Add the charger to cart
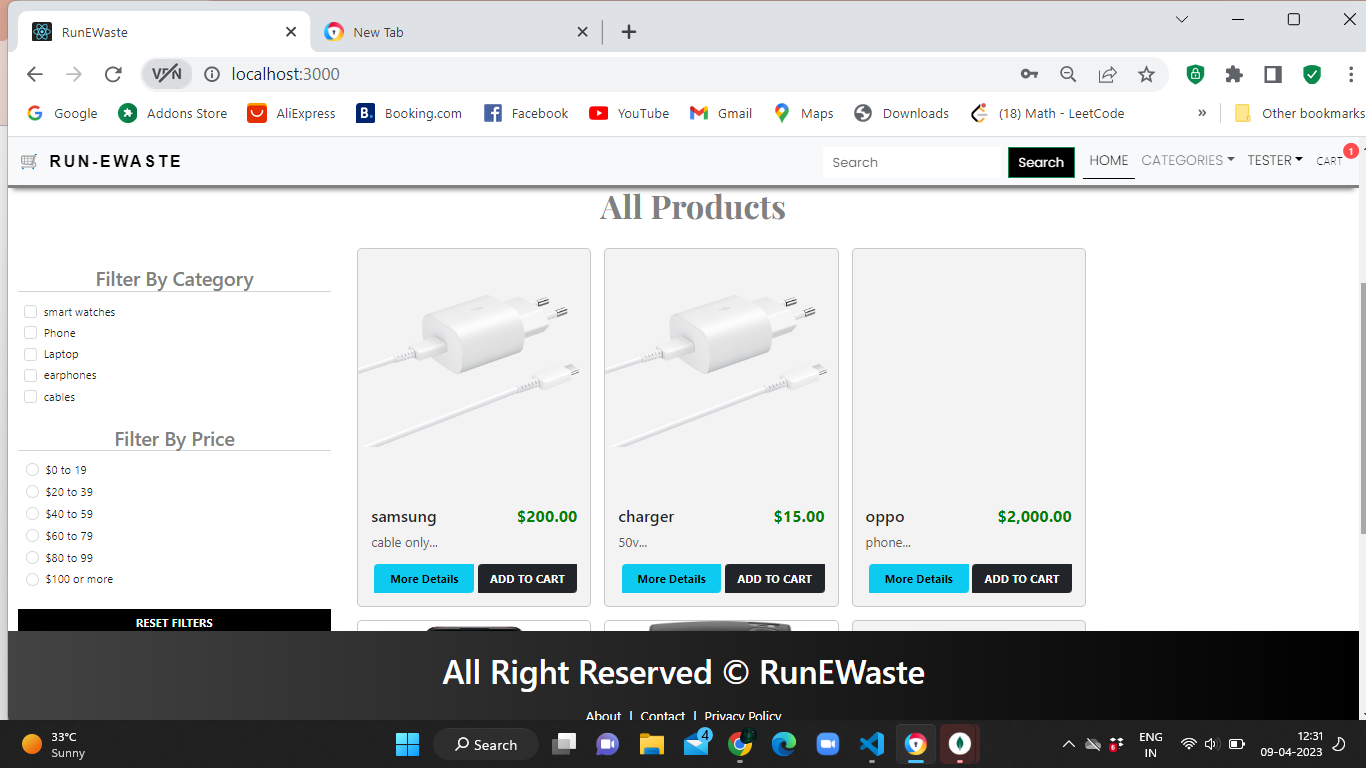This screenshot has width=1366, height=768. coord(775,579)
